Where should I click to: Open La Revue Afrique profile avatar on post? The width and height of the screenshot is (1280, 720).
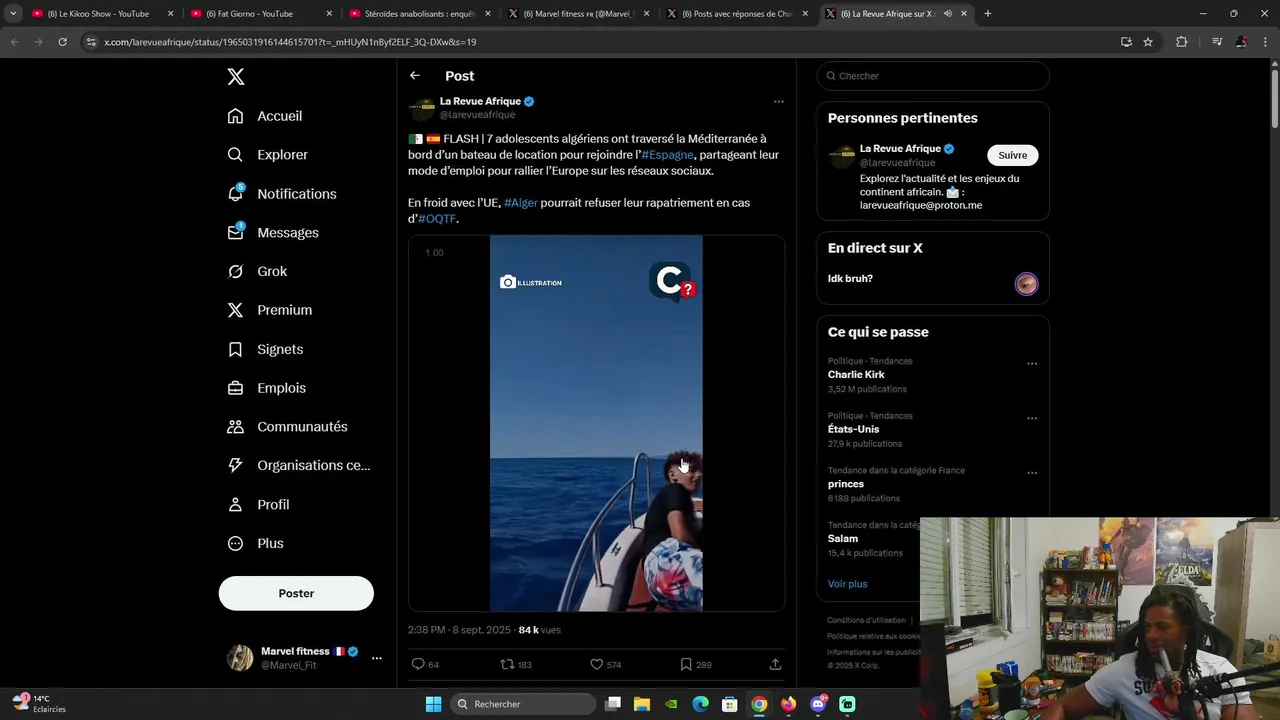422,108
